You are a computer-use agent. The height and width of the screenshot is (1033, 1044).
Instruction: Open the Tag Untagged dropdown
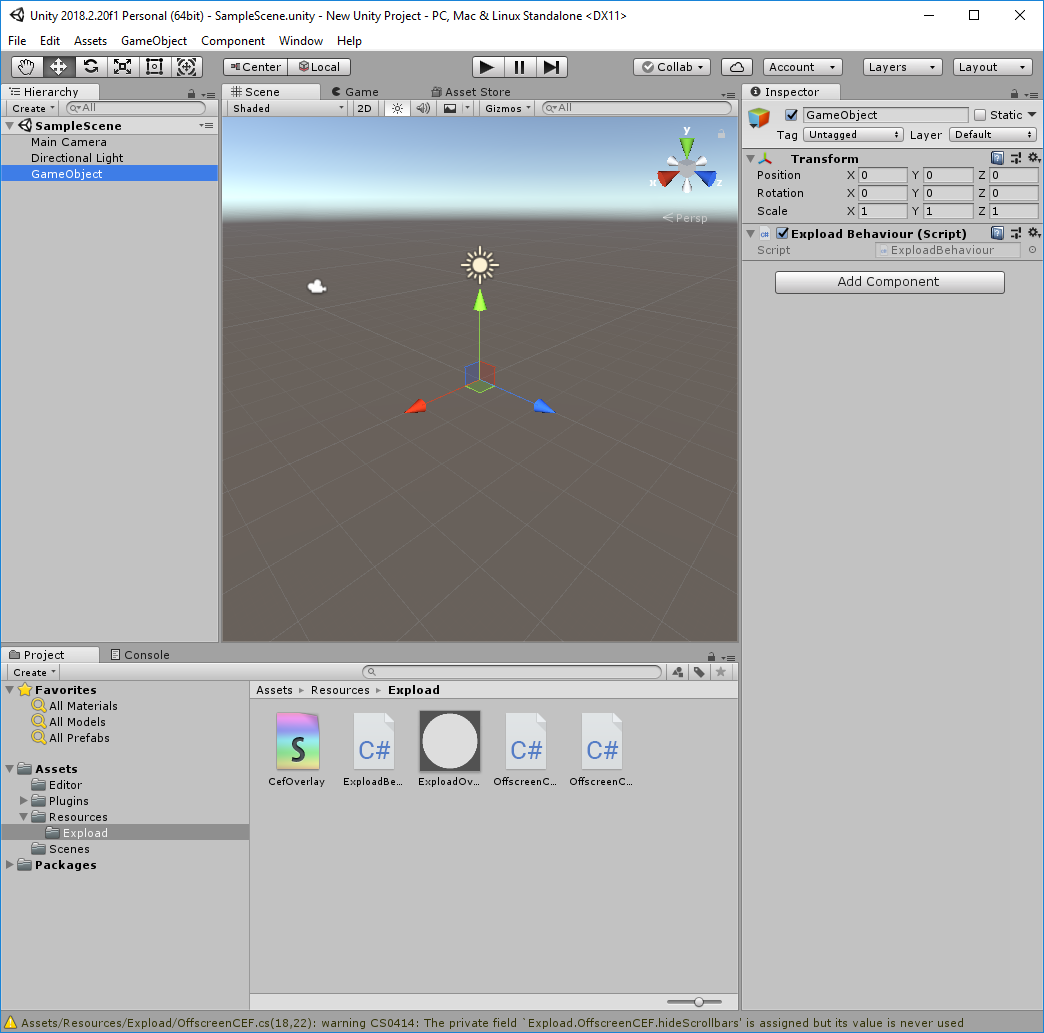click(x=854, y=135)
